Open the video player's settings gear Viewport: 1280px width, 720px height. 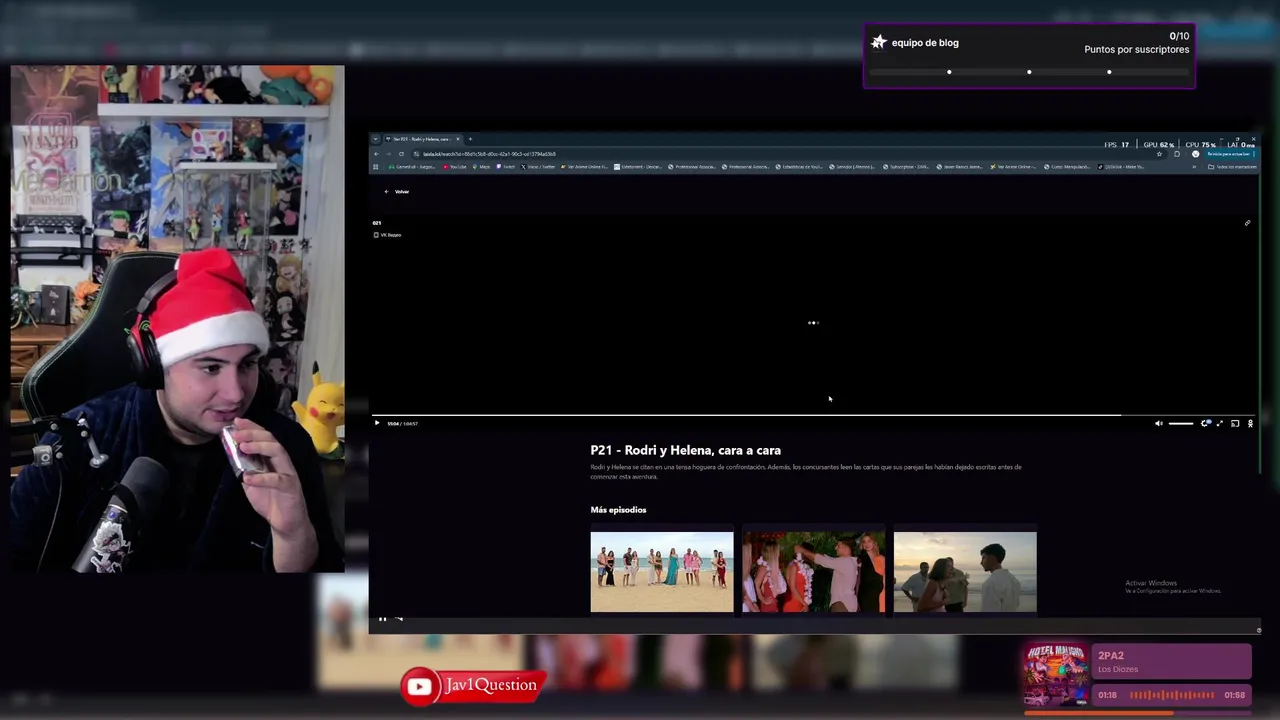tap(1204, 423)
